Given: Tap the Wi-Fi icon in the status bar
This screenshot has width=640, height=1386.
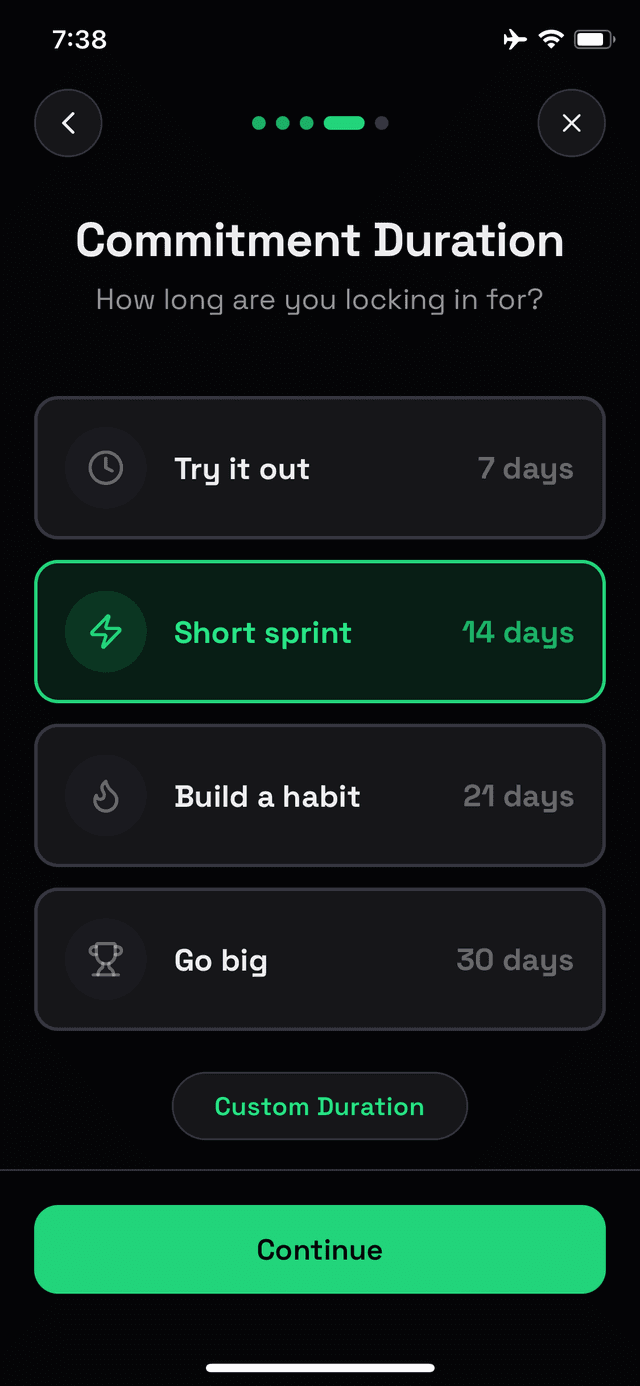Looking at the screenshot, I should [552, 39].
